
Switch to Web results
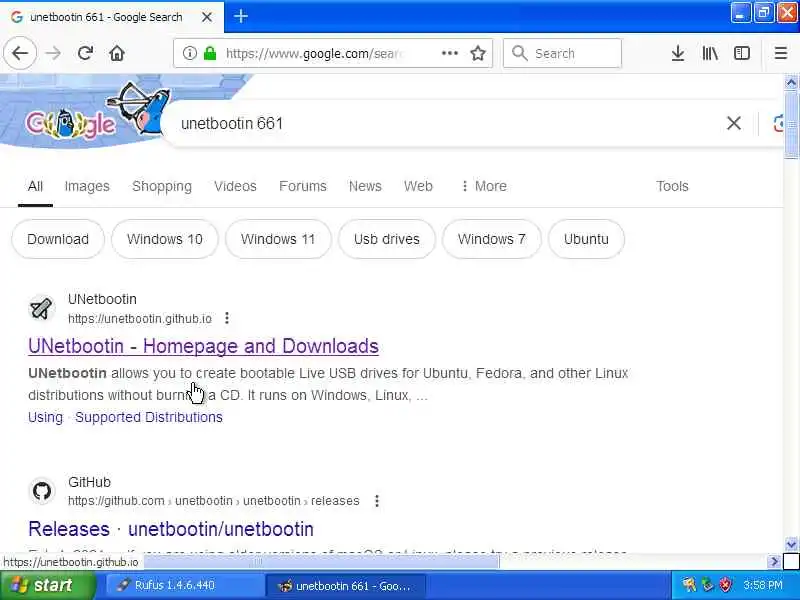pyautogui.click(x=418, y=186)
